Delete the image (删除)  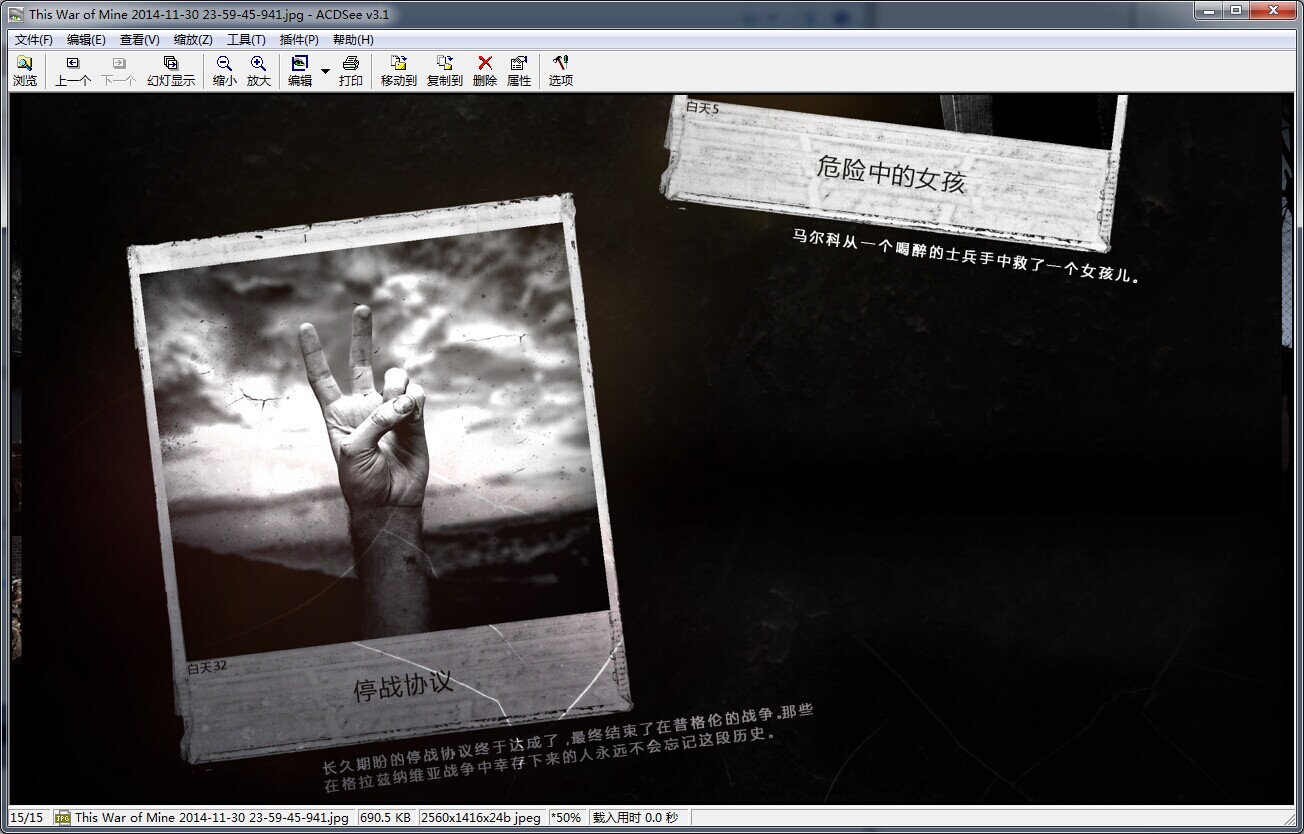tap(485, 71)
